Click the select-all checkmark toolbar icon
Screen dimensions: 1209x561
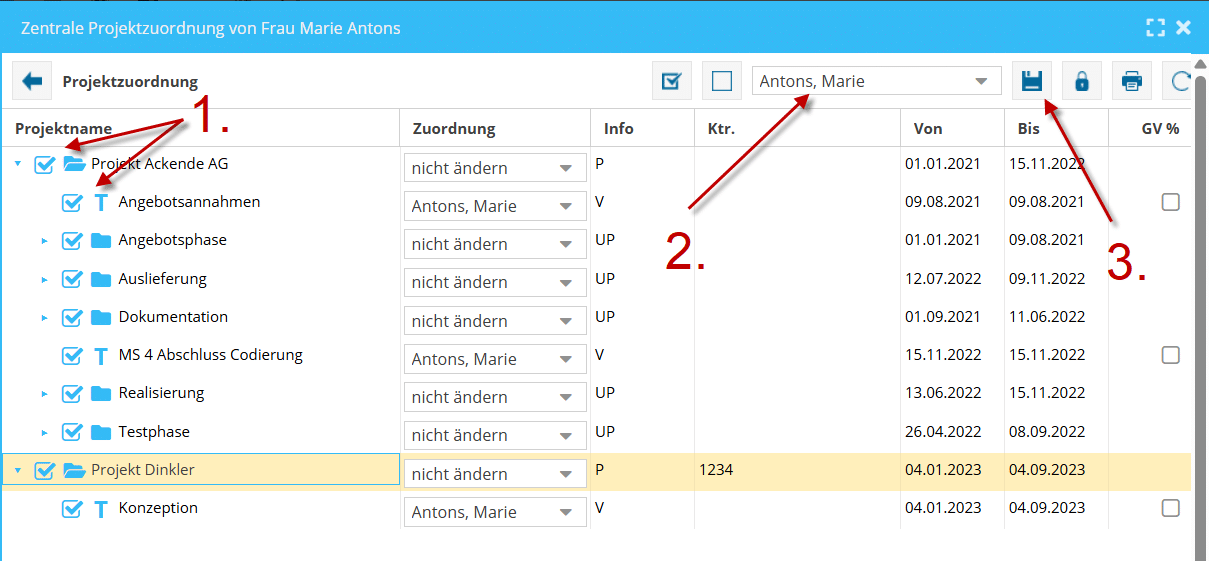pos(672,82)
